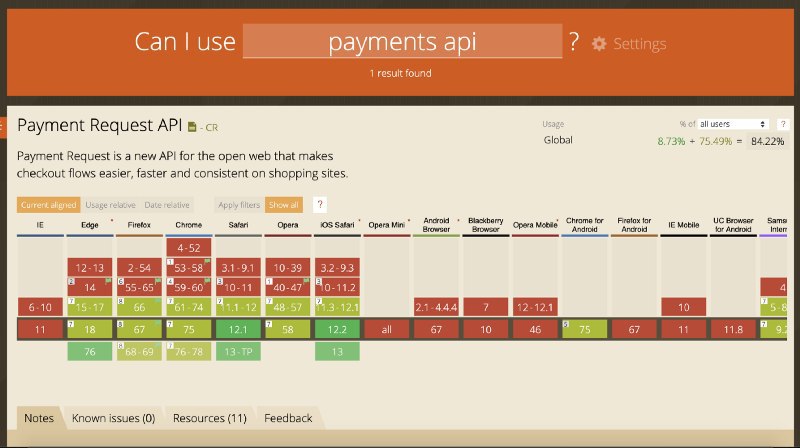Viewport: 800px width, 448px height.
Task: Click the current IE 11 cell
Action: click(x=40, y=329)
